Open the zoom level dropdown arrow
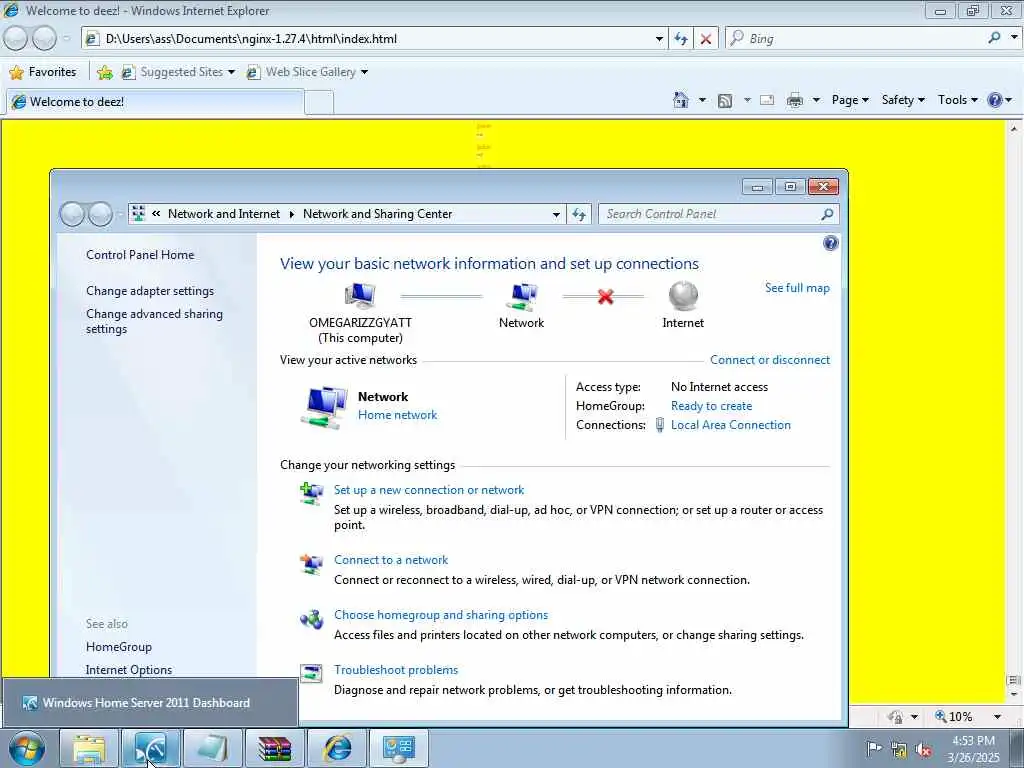 click(x=997, y=716)
